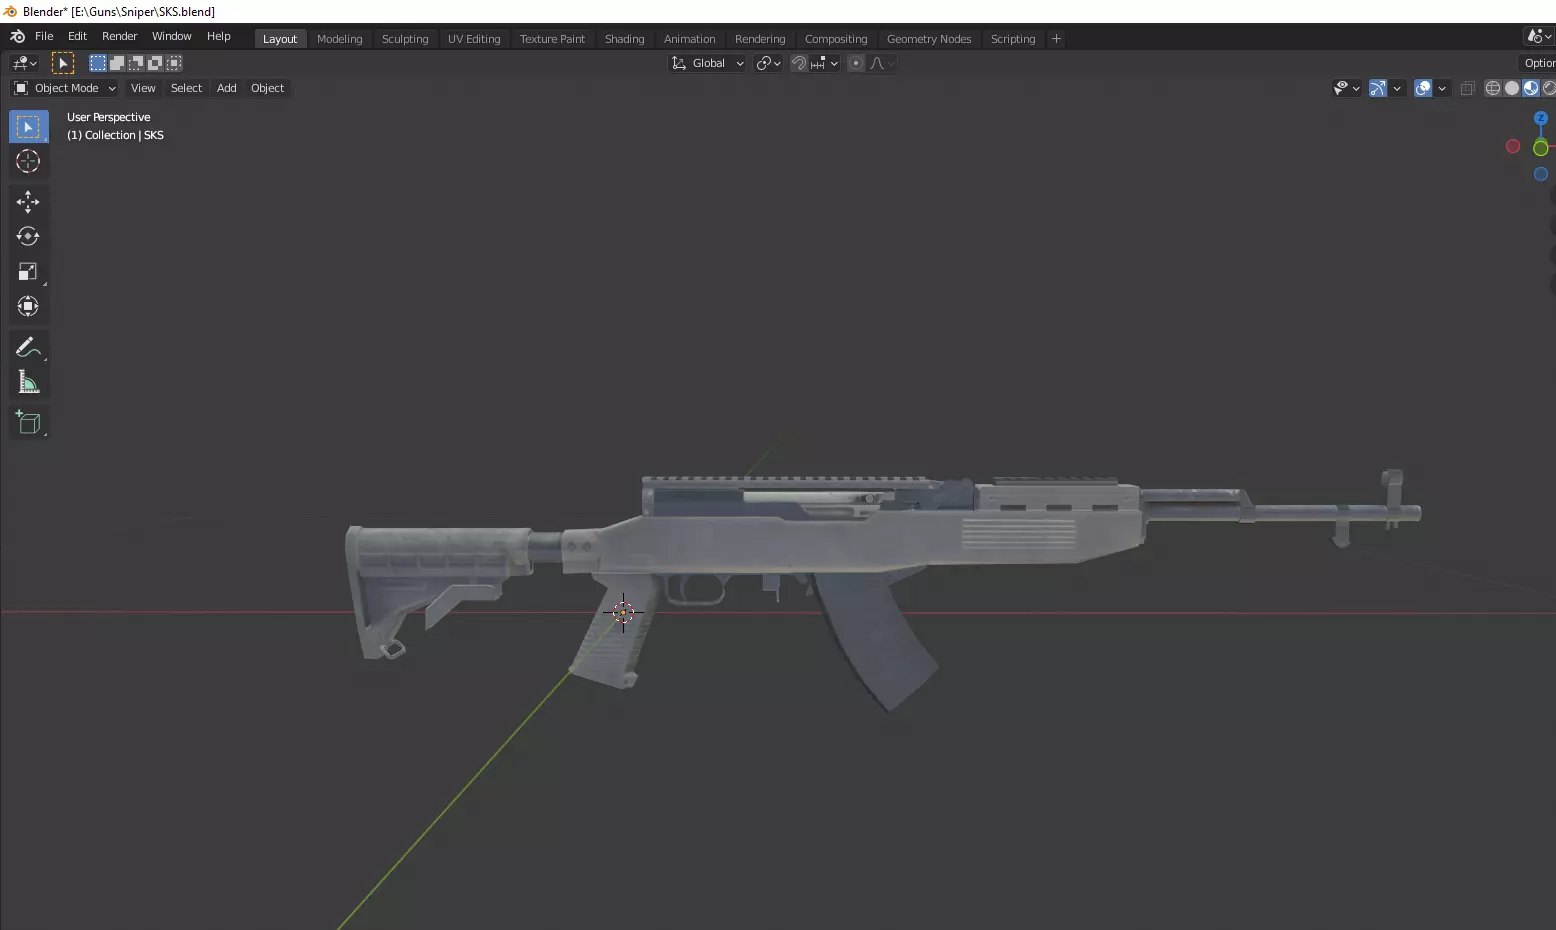Open the object types visibility dropdown

point(1347,88)
